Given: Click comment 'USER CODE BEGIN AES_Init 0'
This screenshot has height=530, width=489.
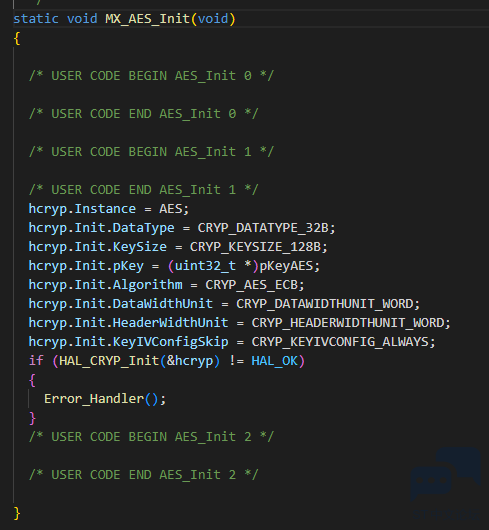Looking at the screenshot, I should [151, 76].
